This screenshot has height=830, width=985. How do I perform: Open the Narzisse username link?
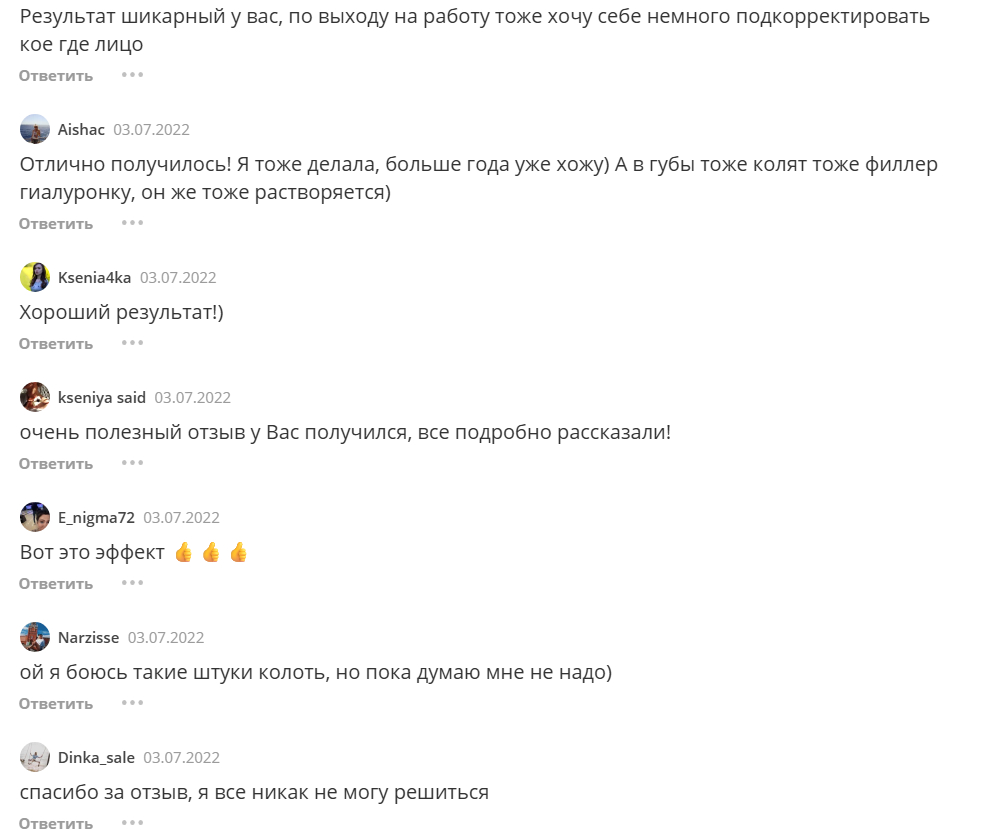(88, 638)
